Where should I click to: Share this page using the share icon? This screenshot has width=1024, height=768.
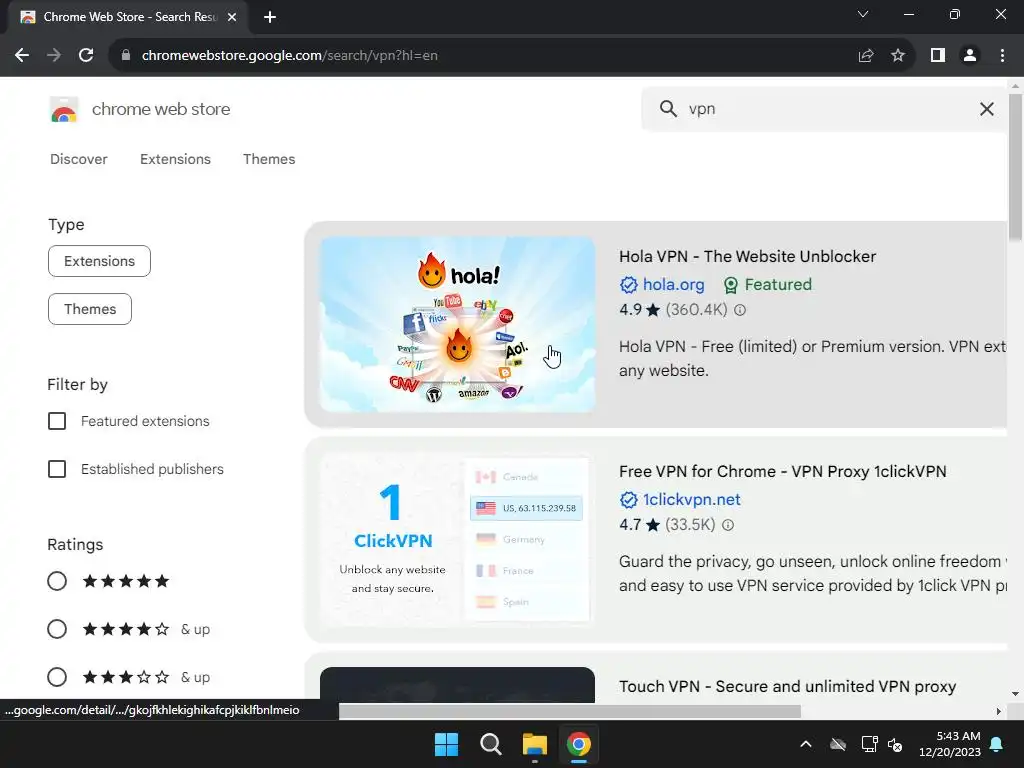pyautogui.click(x=866, y=56)
